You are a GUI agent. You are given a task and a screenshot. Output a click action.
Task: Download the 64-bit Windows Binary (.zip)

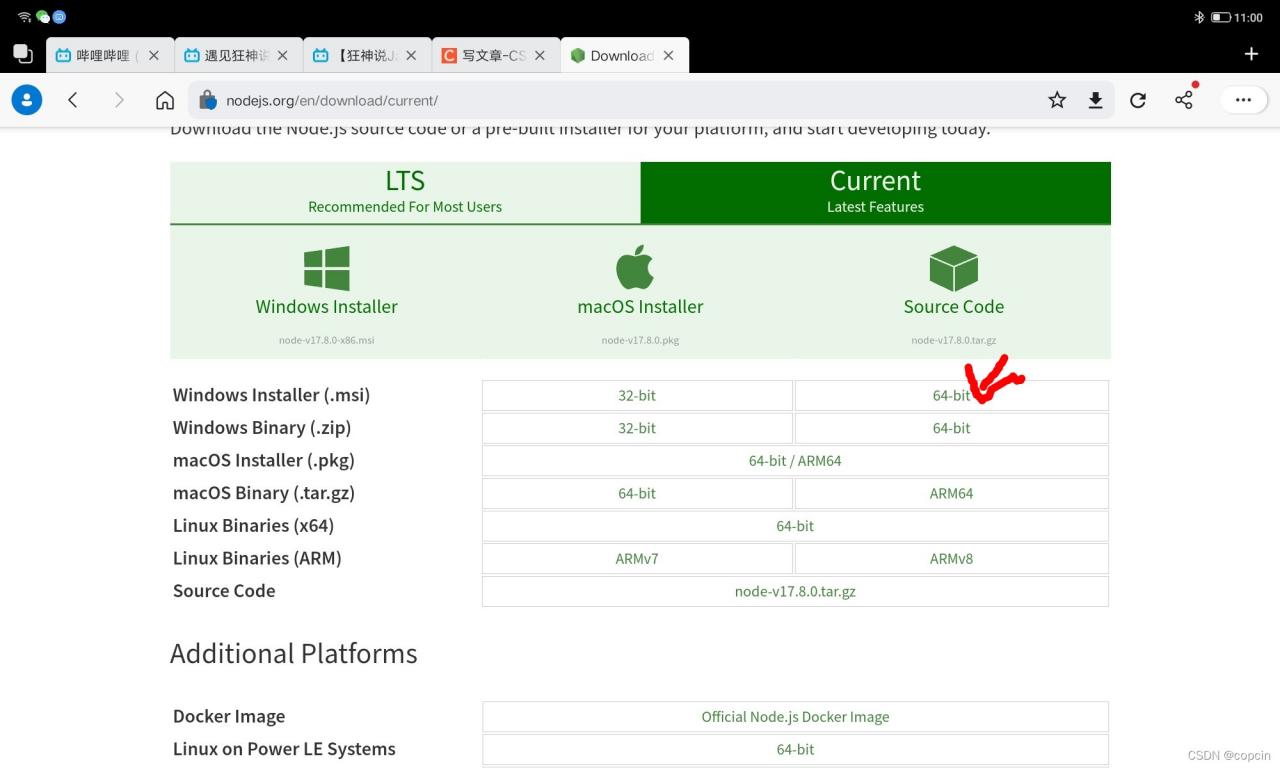(x=951, y=428)
